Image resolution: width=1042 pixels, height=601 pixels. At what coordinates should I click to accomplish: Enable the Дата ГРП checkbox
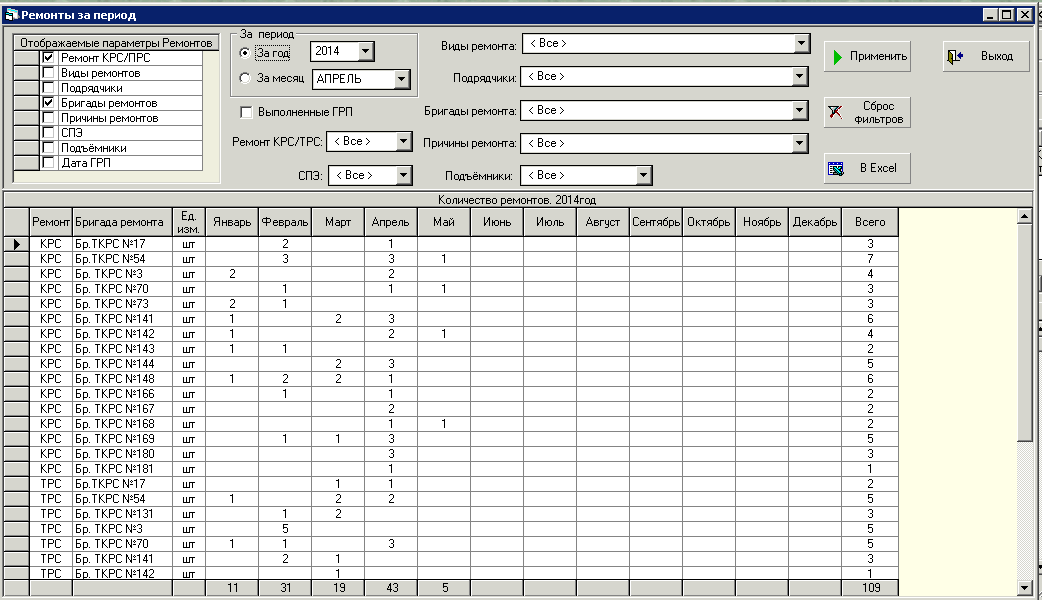[48, 162]
